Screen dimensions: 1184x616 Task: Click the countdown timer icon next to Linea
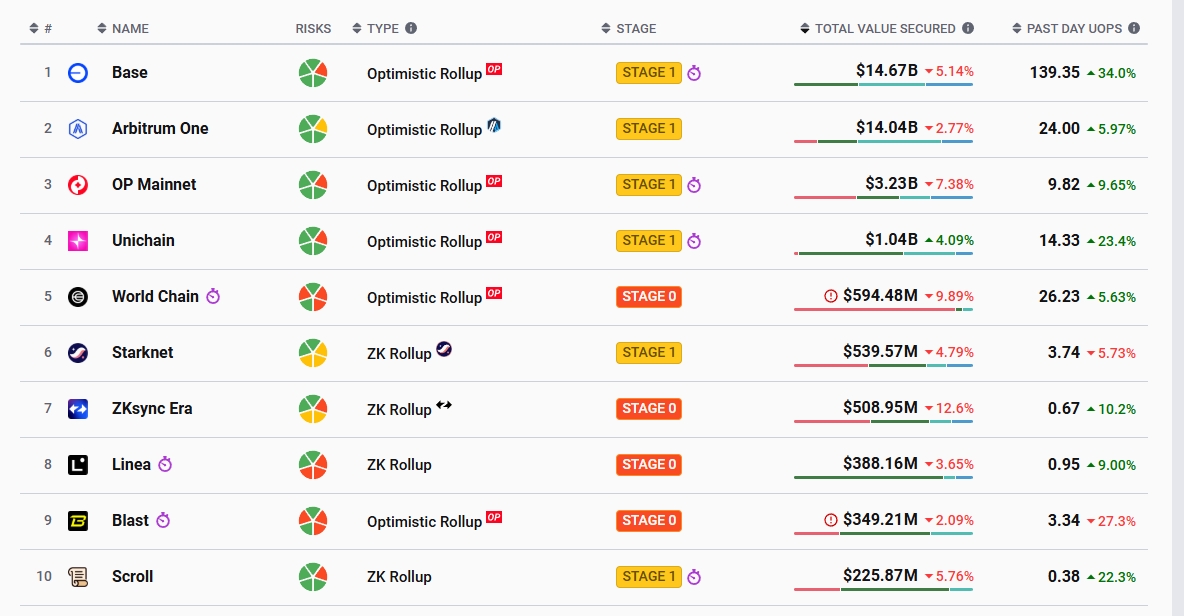click(166, 465)
